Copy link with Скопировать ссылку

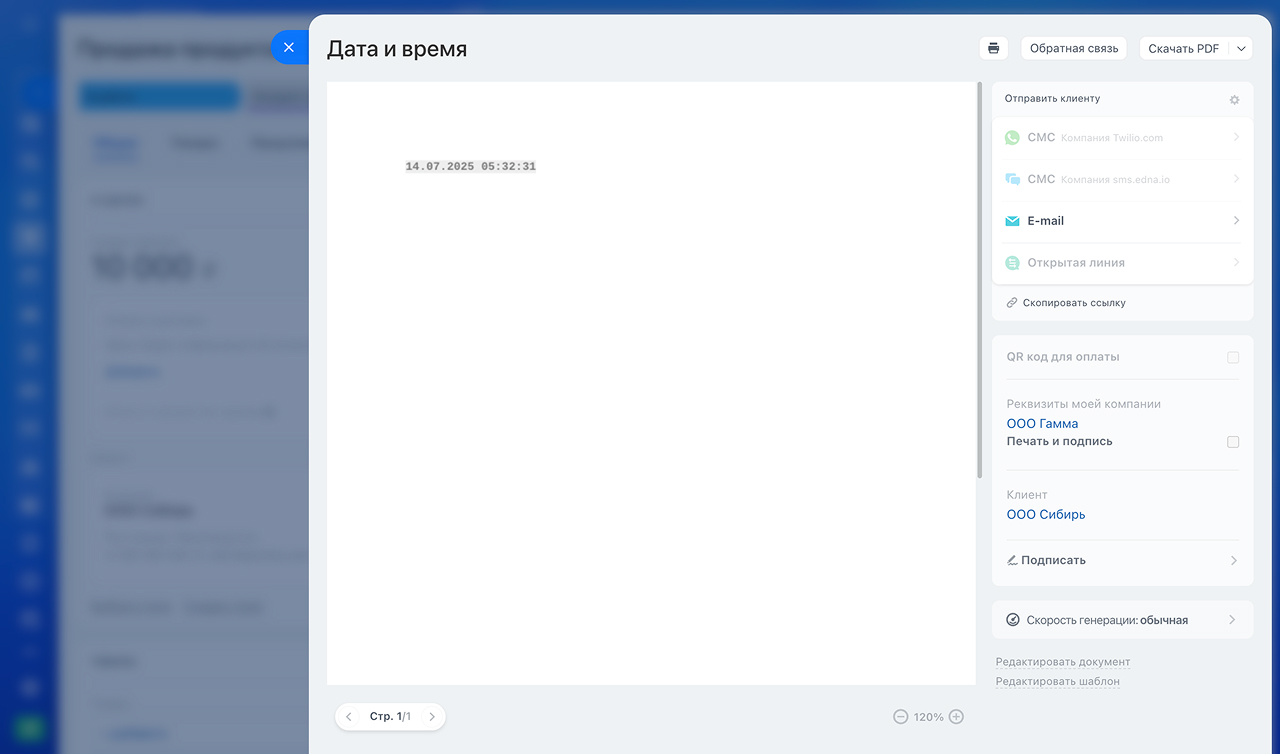[1074, 303]
